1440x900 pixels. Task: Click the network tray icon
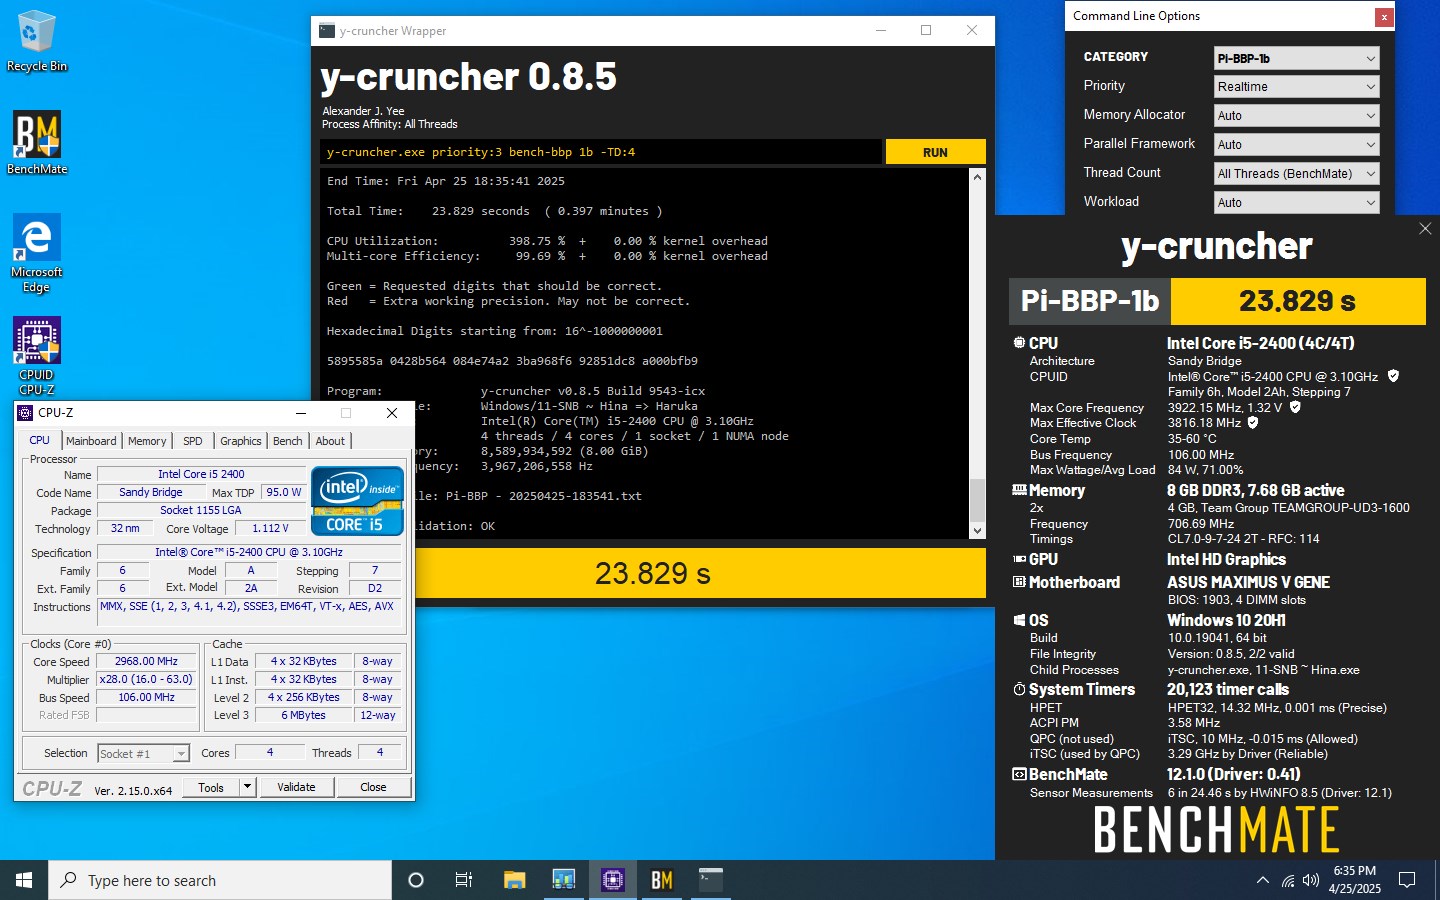[x=1288, y=880]
